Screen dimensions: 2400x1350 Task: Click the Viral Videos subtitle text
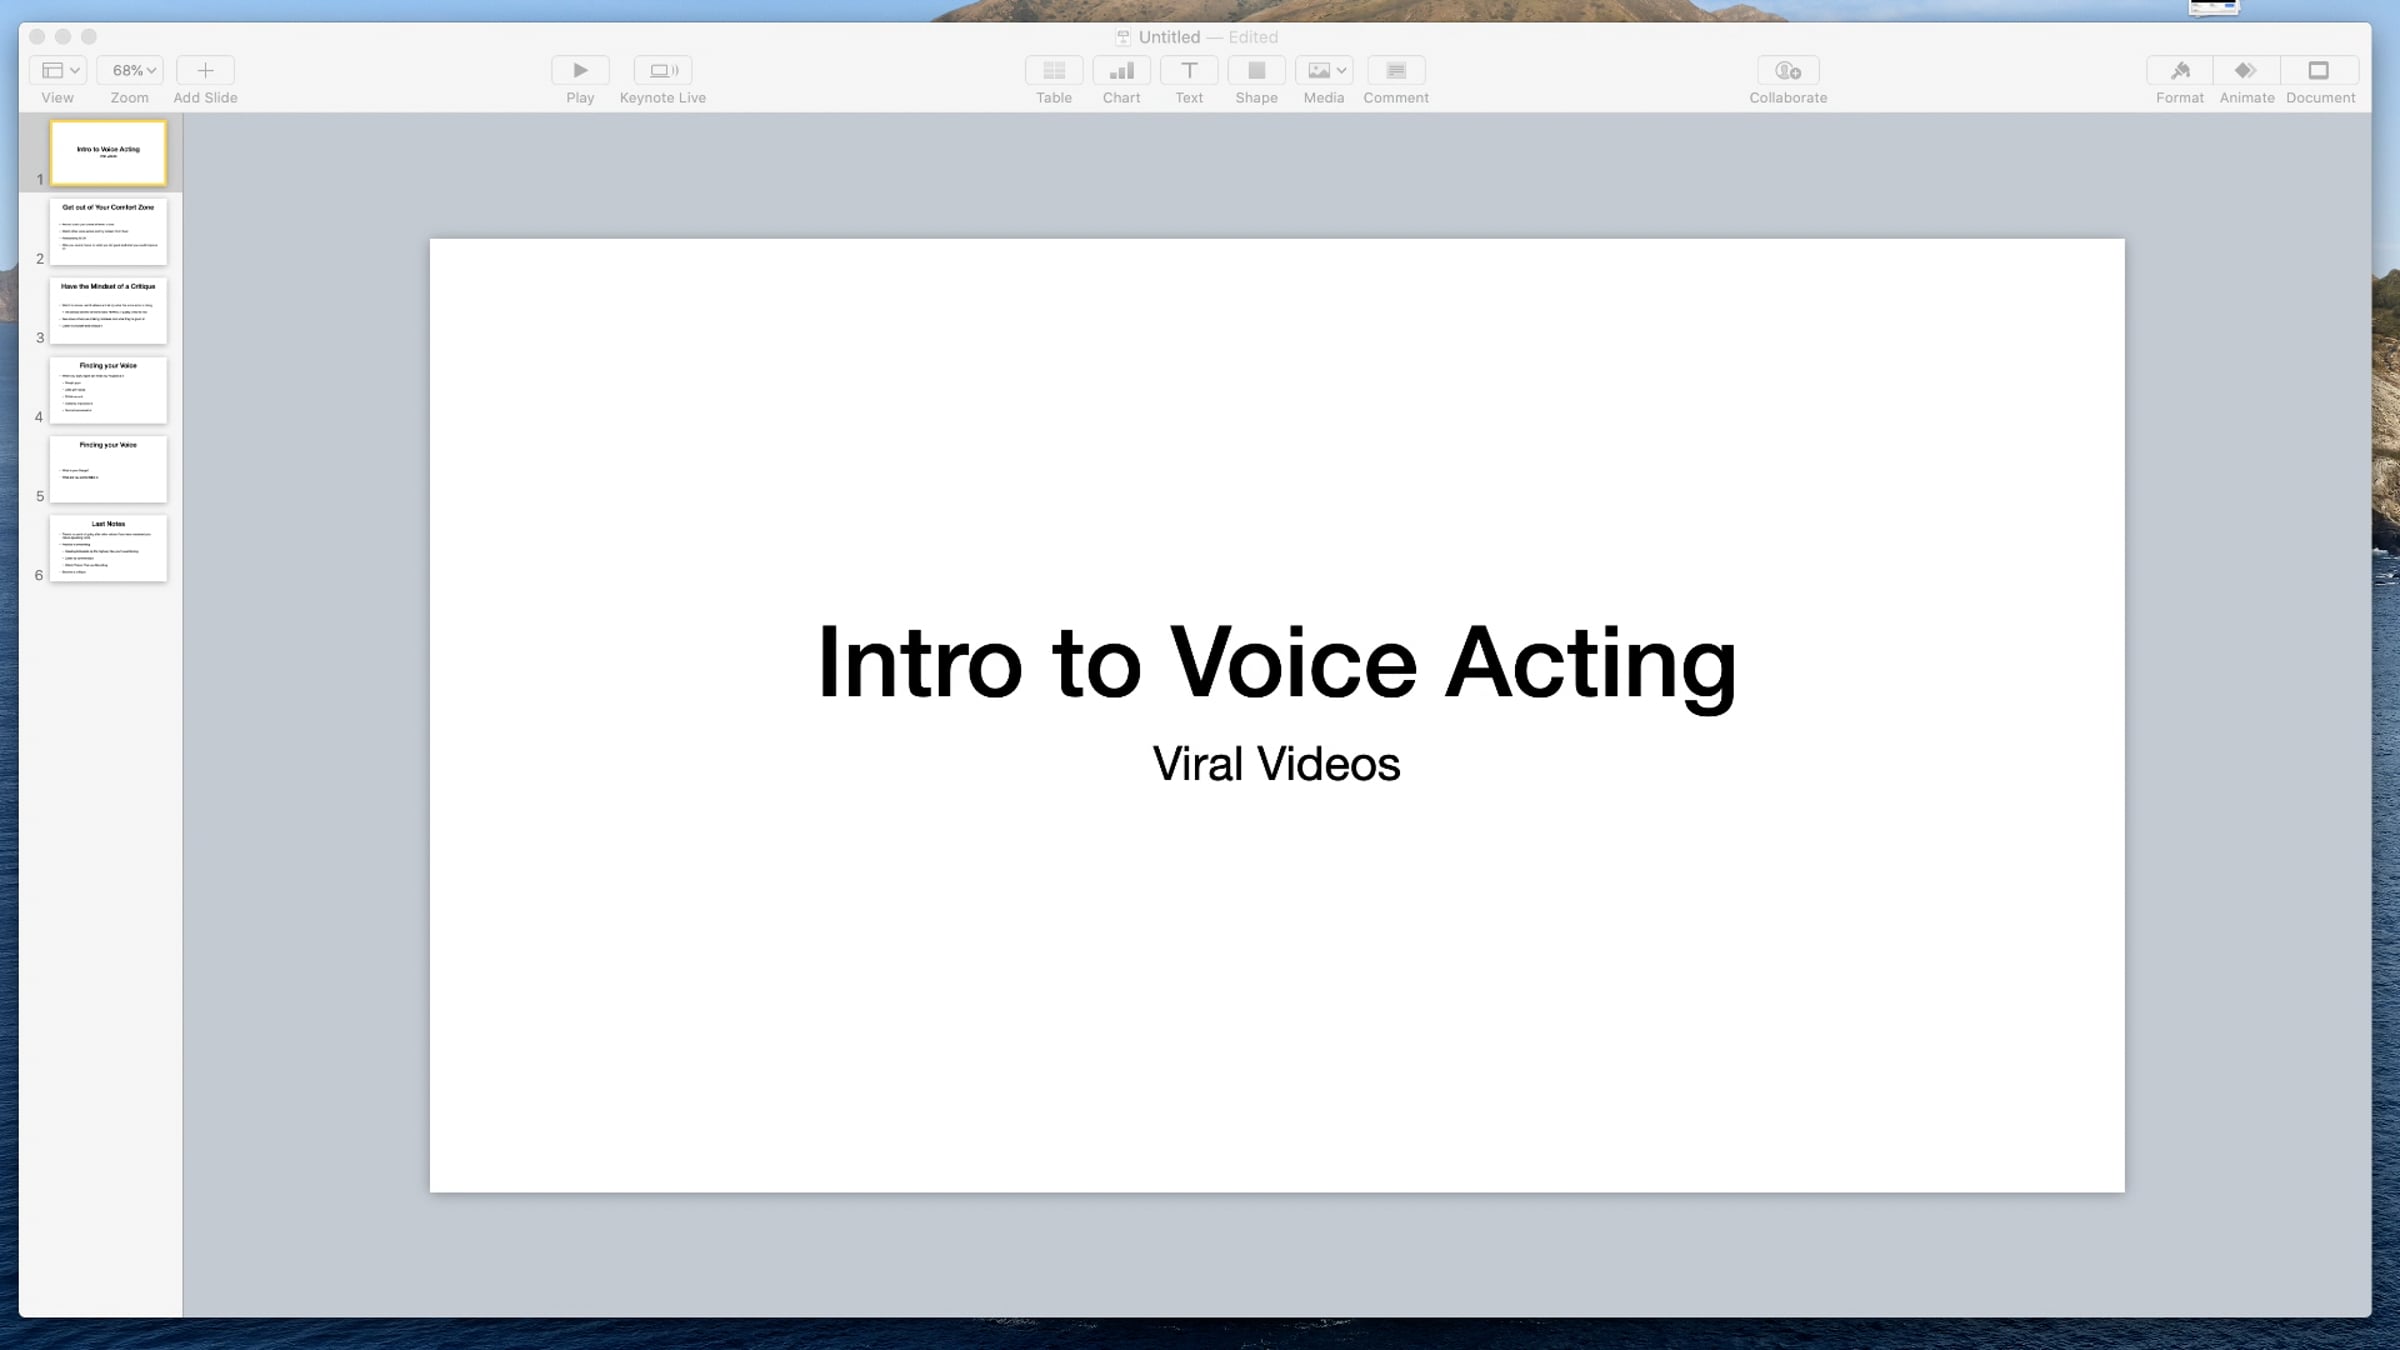click(1276, 764)
